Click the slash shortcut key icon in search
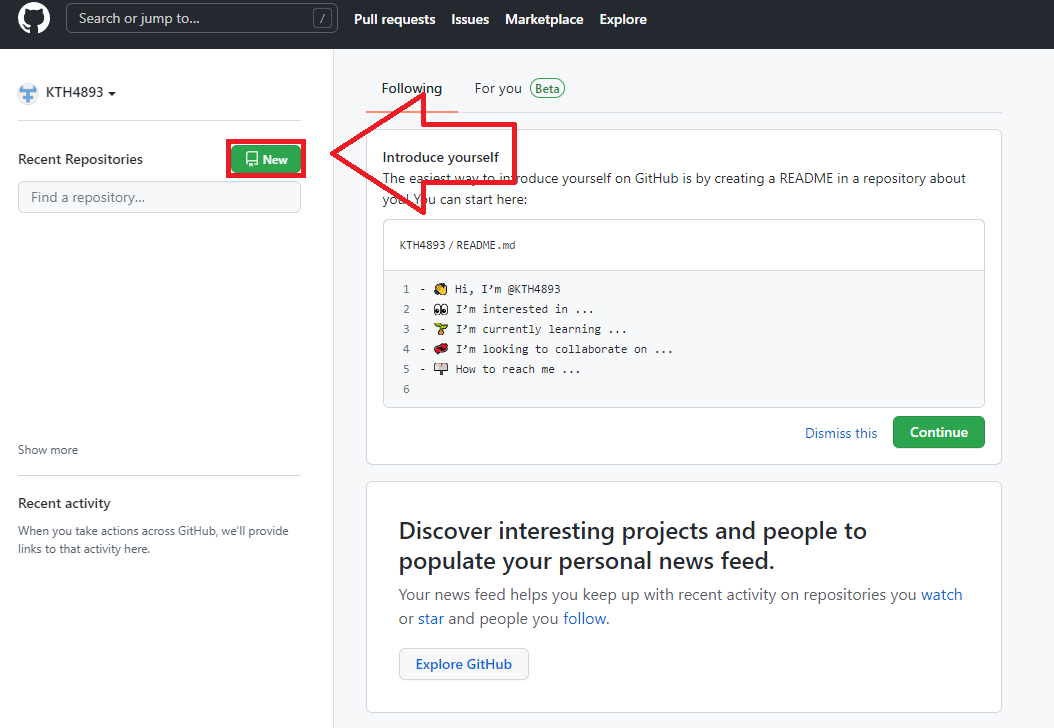 point(322,18)
